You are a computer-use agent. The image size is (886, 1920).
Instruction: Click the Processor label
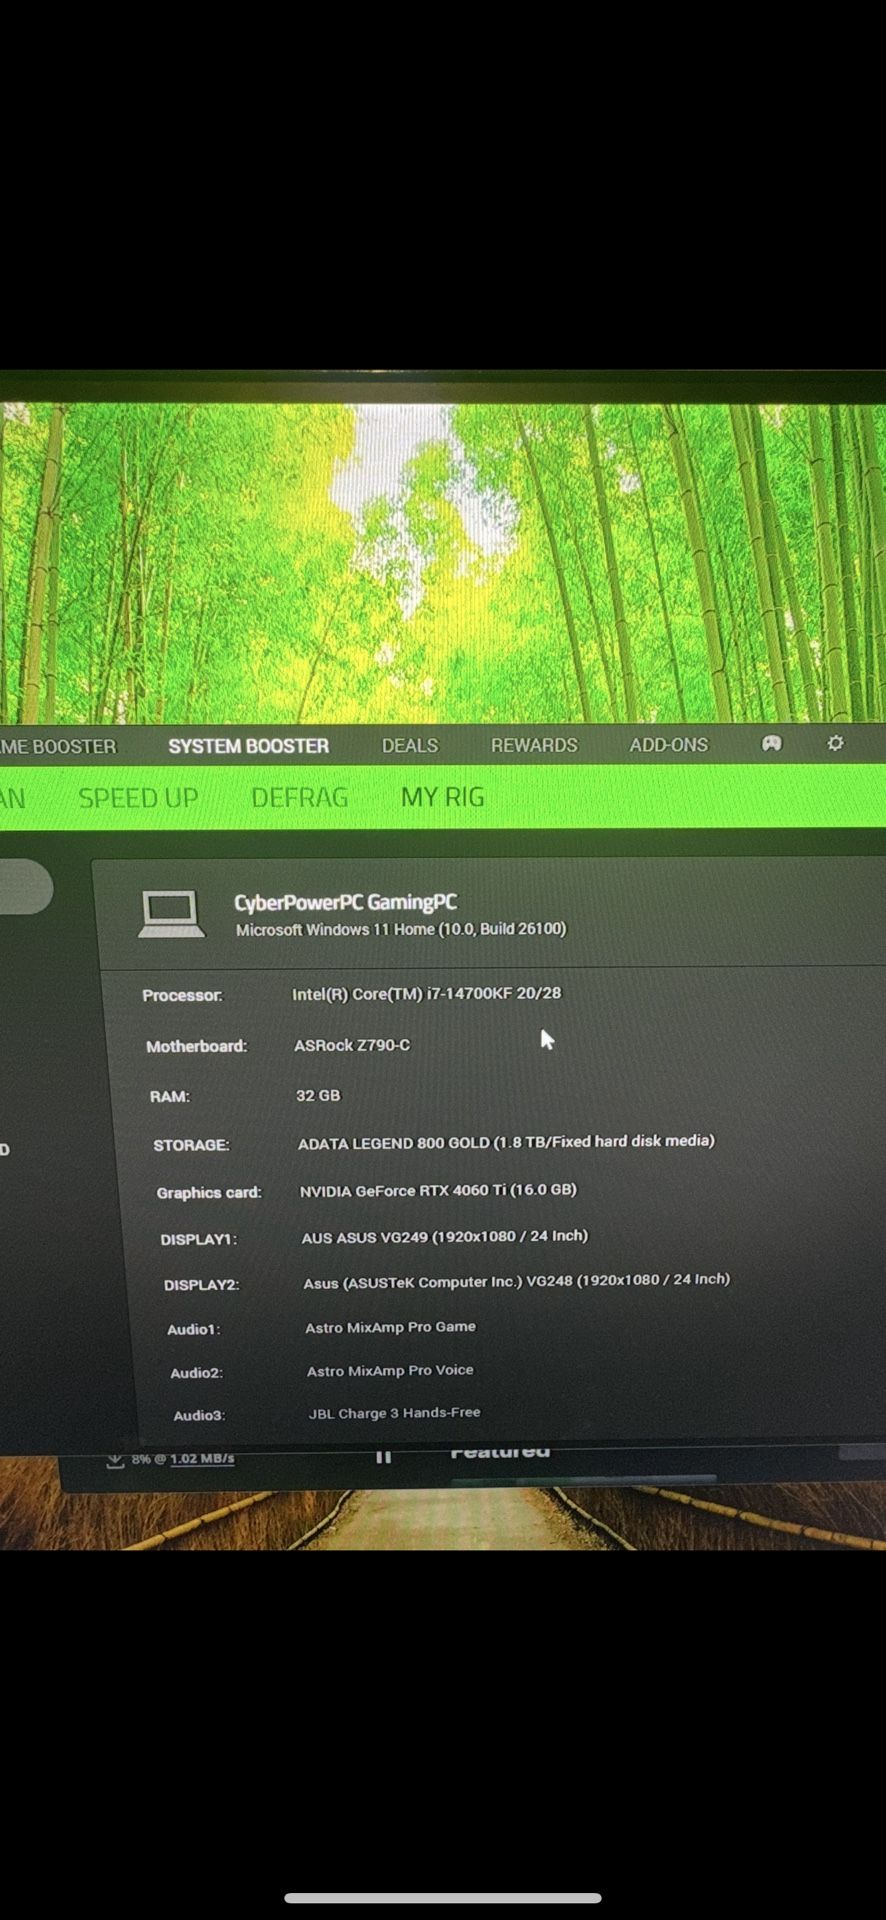[x=182, y=995]
